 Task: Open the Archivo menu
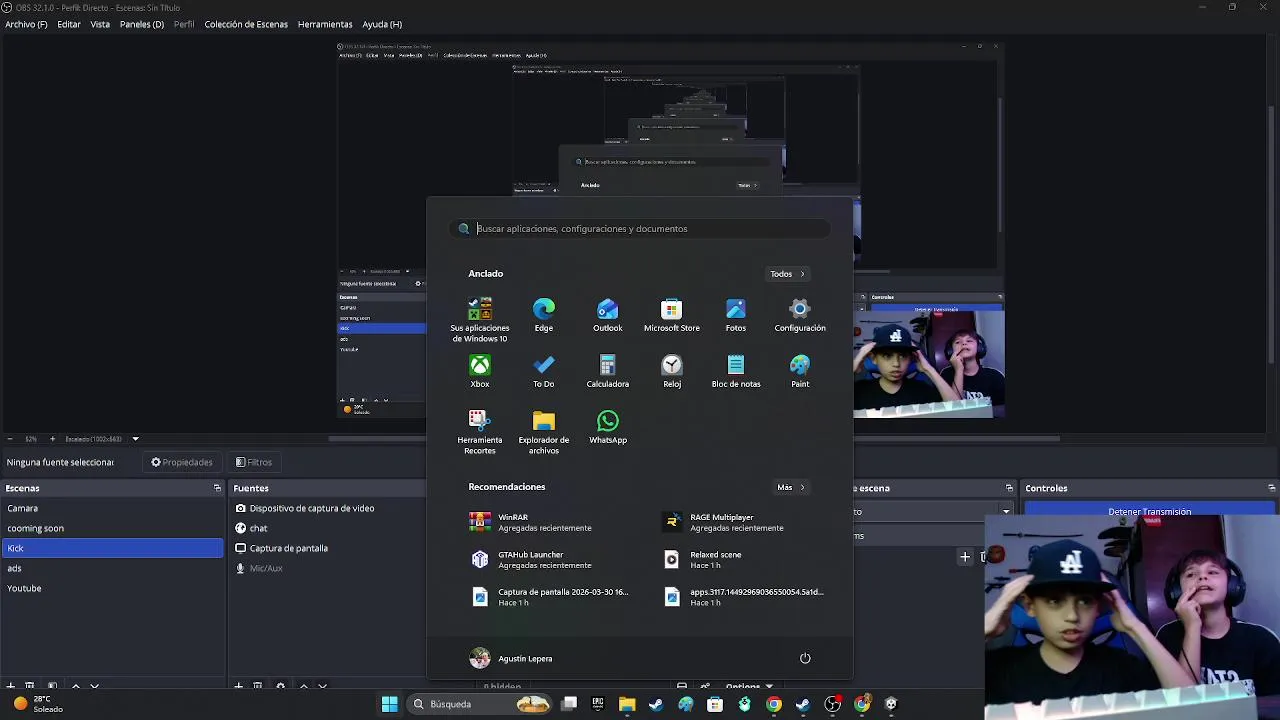pos(26,24)
